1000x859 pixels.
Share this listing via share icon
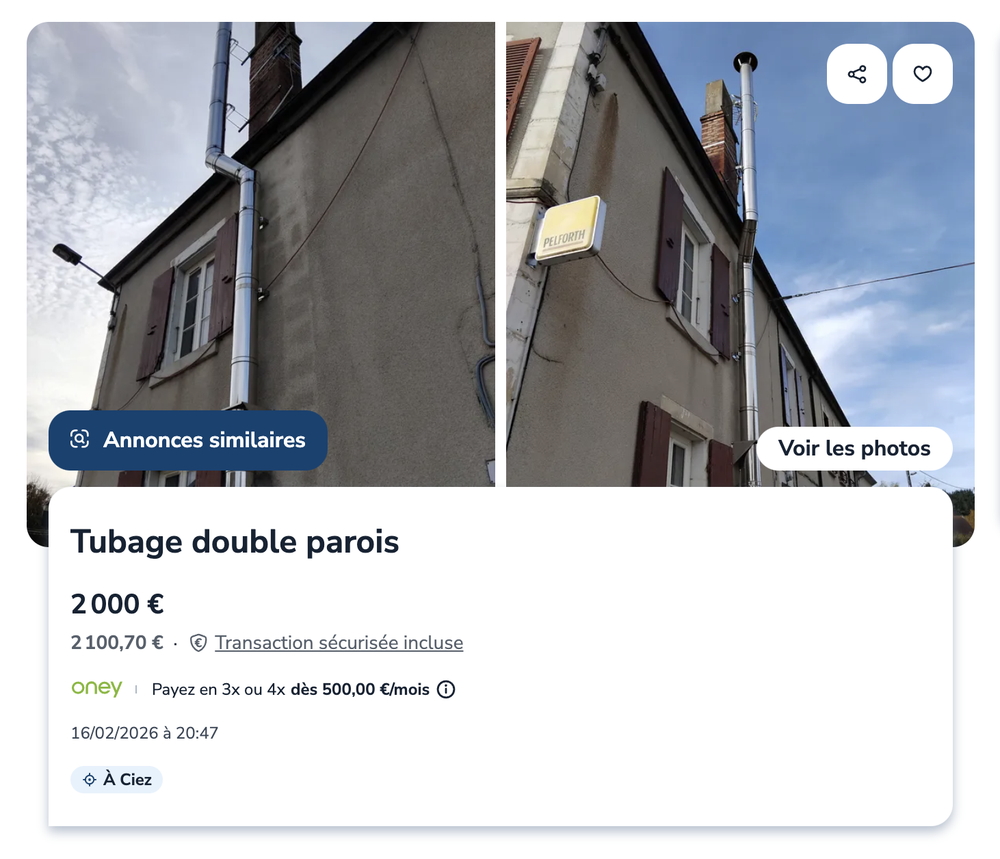[857, 74]
